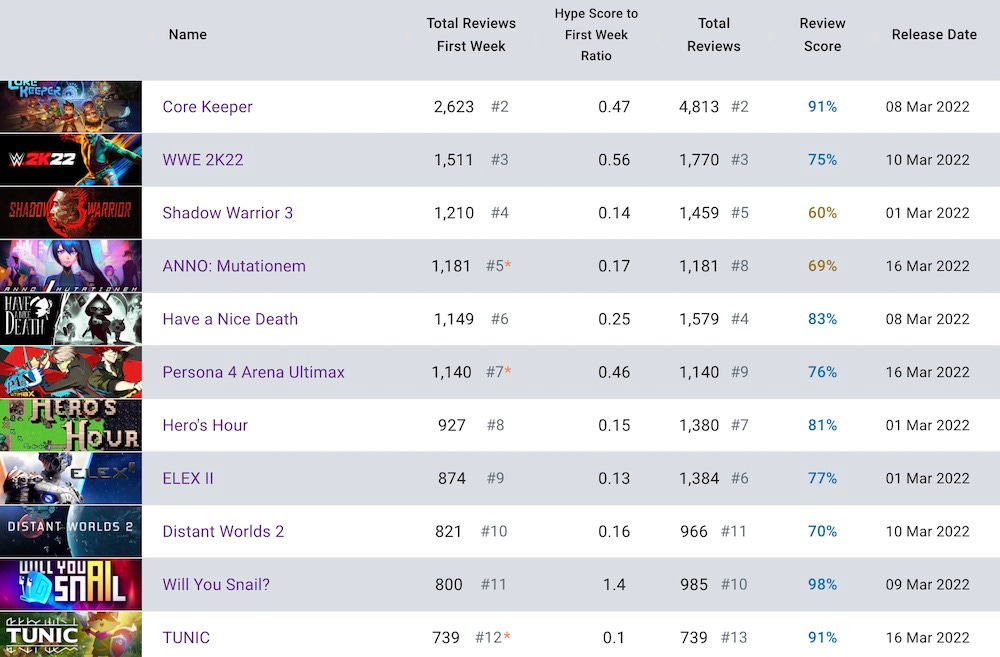Click the Distant Worlds 2 banner thumbnail
This screenshot has height=657, width=1000.
(71, 531)
